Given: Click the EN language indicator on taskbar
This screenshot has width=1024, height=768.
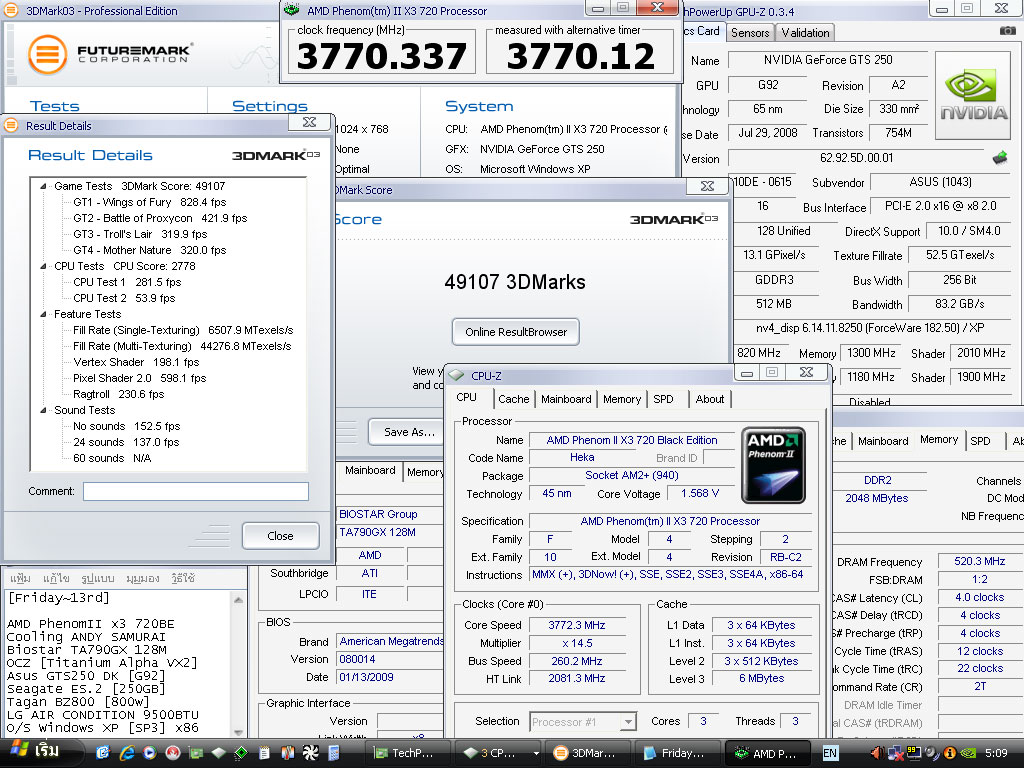Looking at the screenshot, I should point(830,753).
